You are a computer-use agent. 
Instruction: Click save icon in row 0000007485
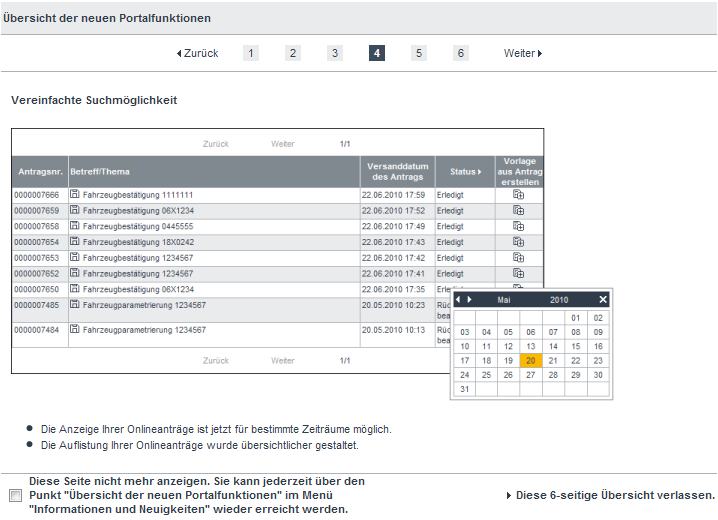click(75, 304)
